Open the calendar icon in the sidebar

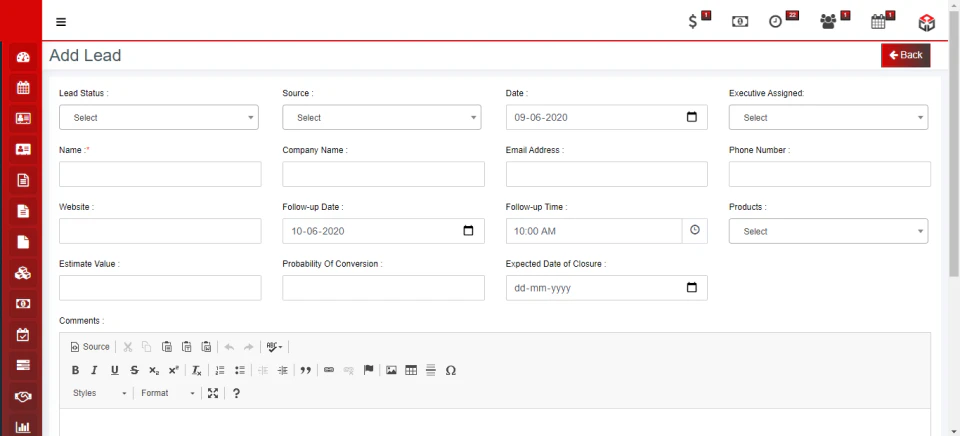(23, 88)
